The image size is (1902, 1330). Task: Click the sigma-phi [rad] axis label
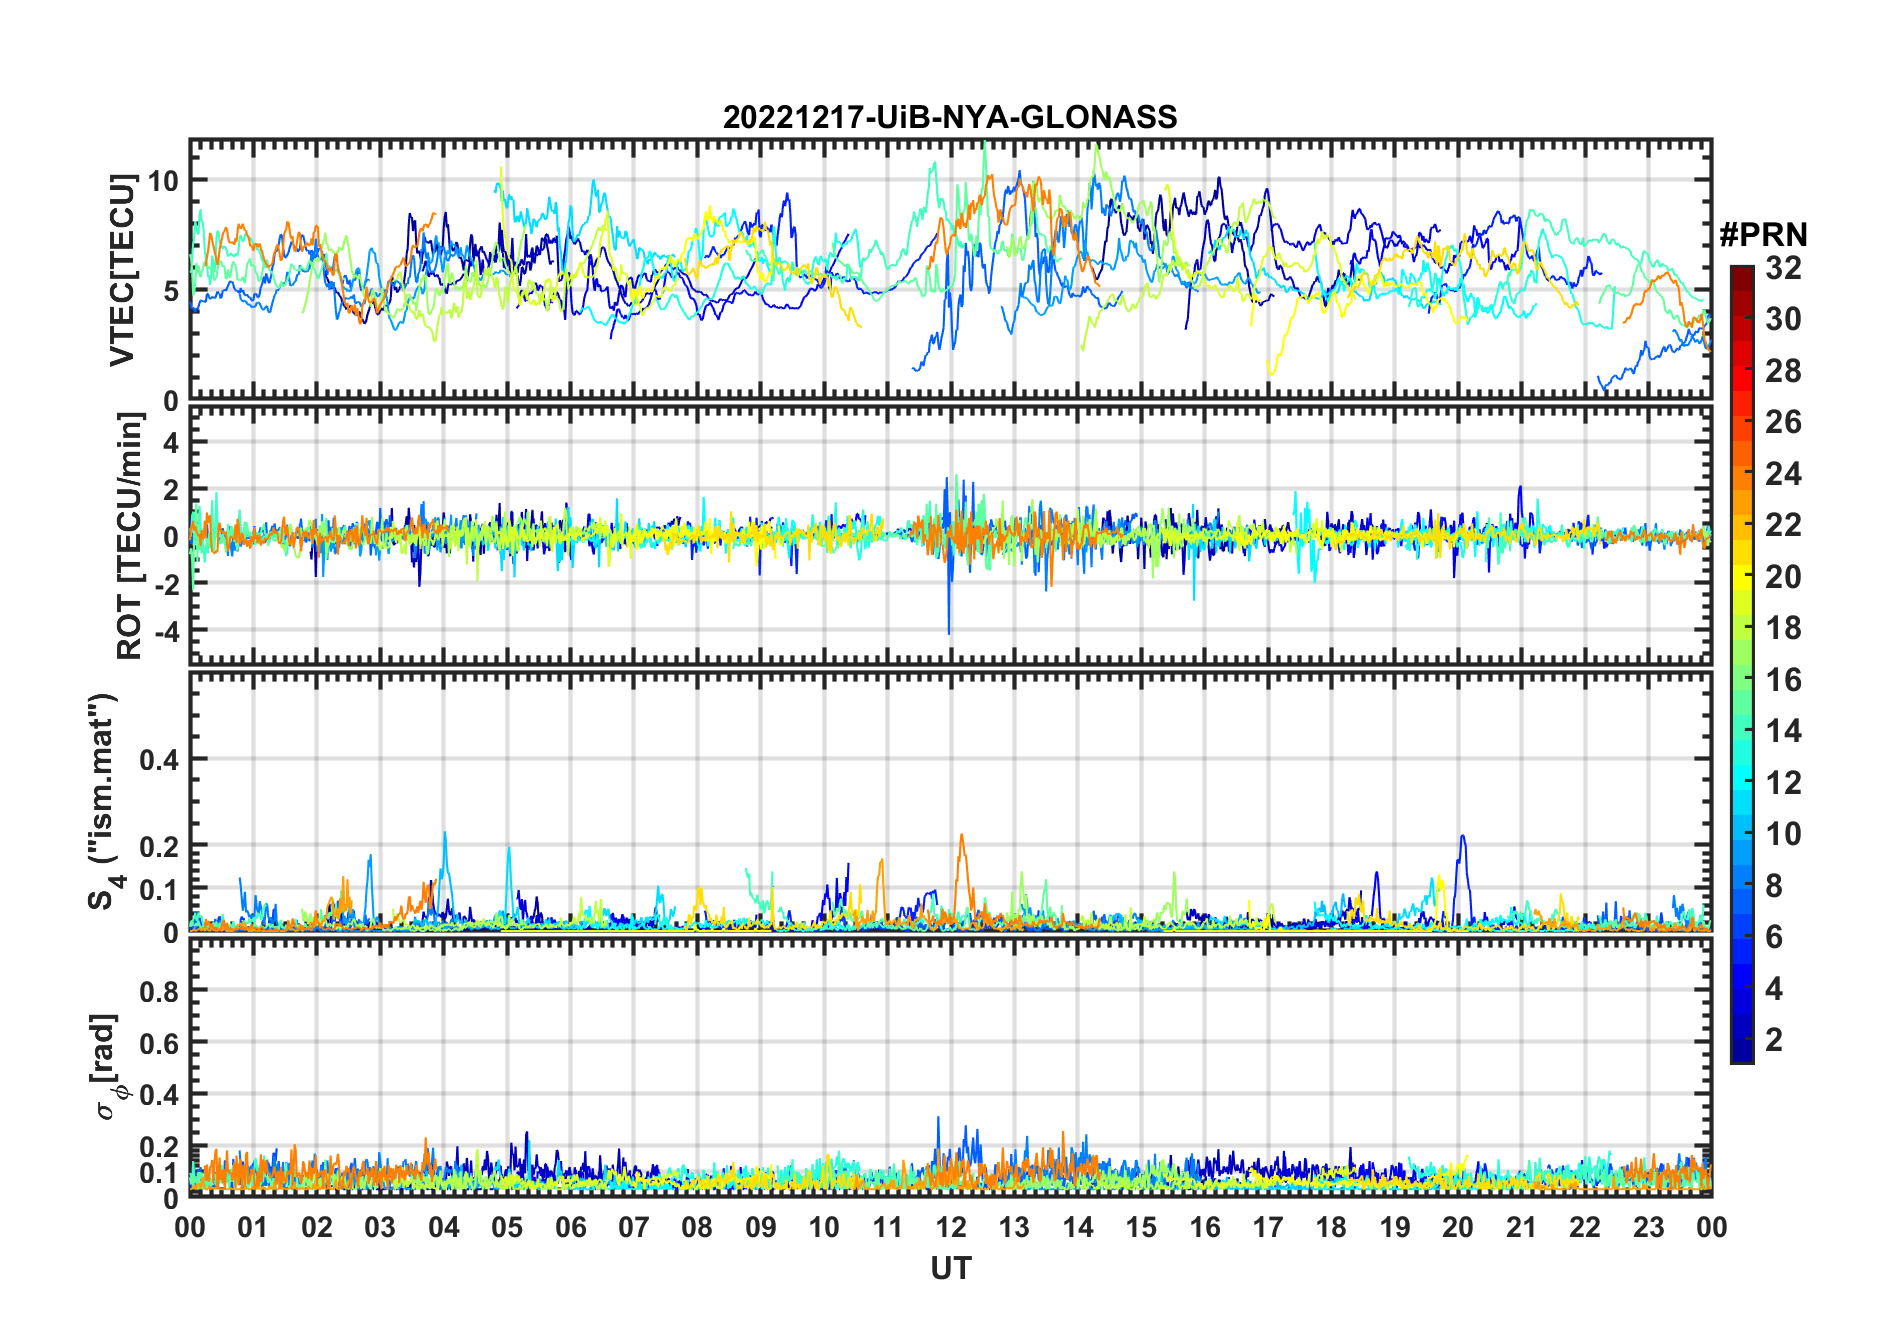tap(107, 1067)
